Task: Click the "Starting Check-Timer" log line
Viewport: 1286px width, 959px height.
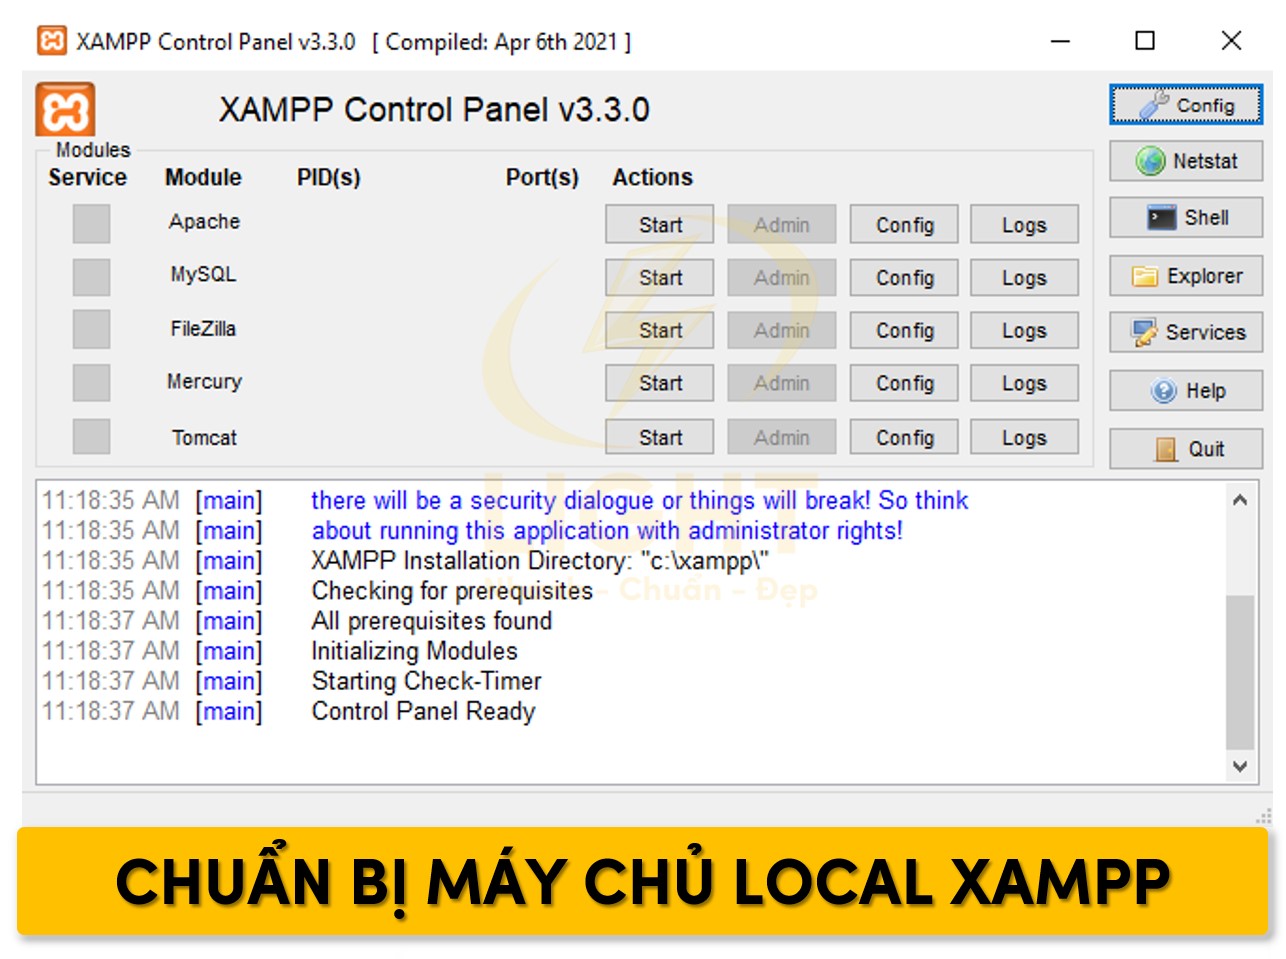Action: point(426,681)
